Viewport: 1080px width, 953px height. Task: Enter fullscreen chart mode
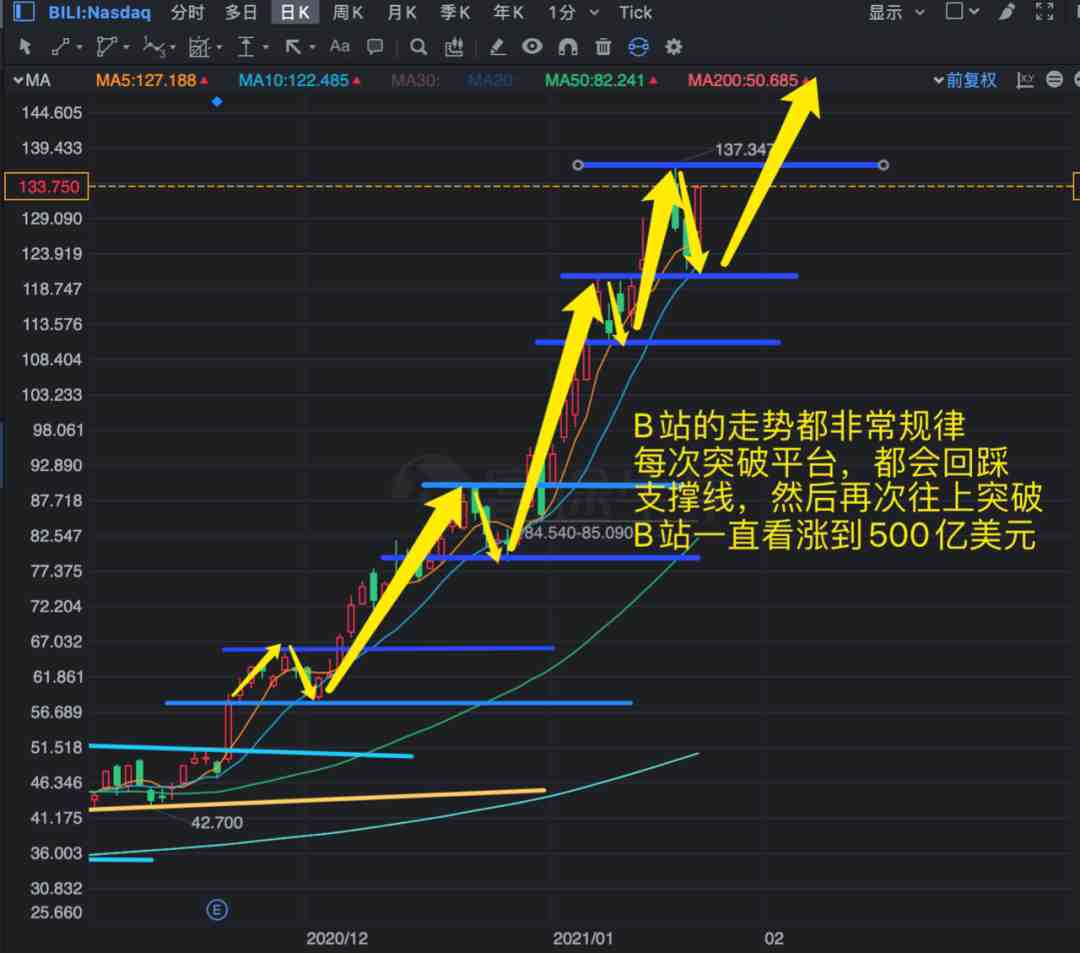pyautogui.click(x=1044, y=12)
